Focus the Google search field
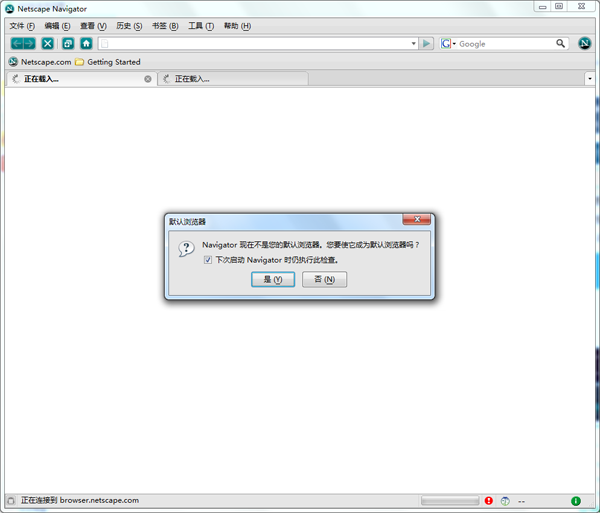This screenshot has width=600, height=513. 506,44
